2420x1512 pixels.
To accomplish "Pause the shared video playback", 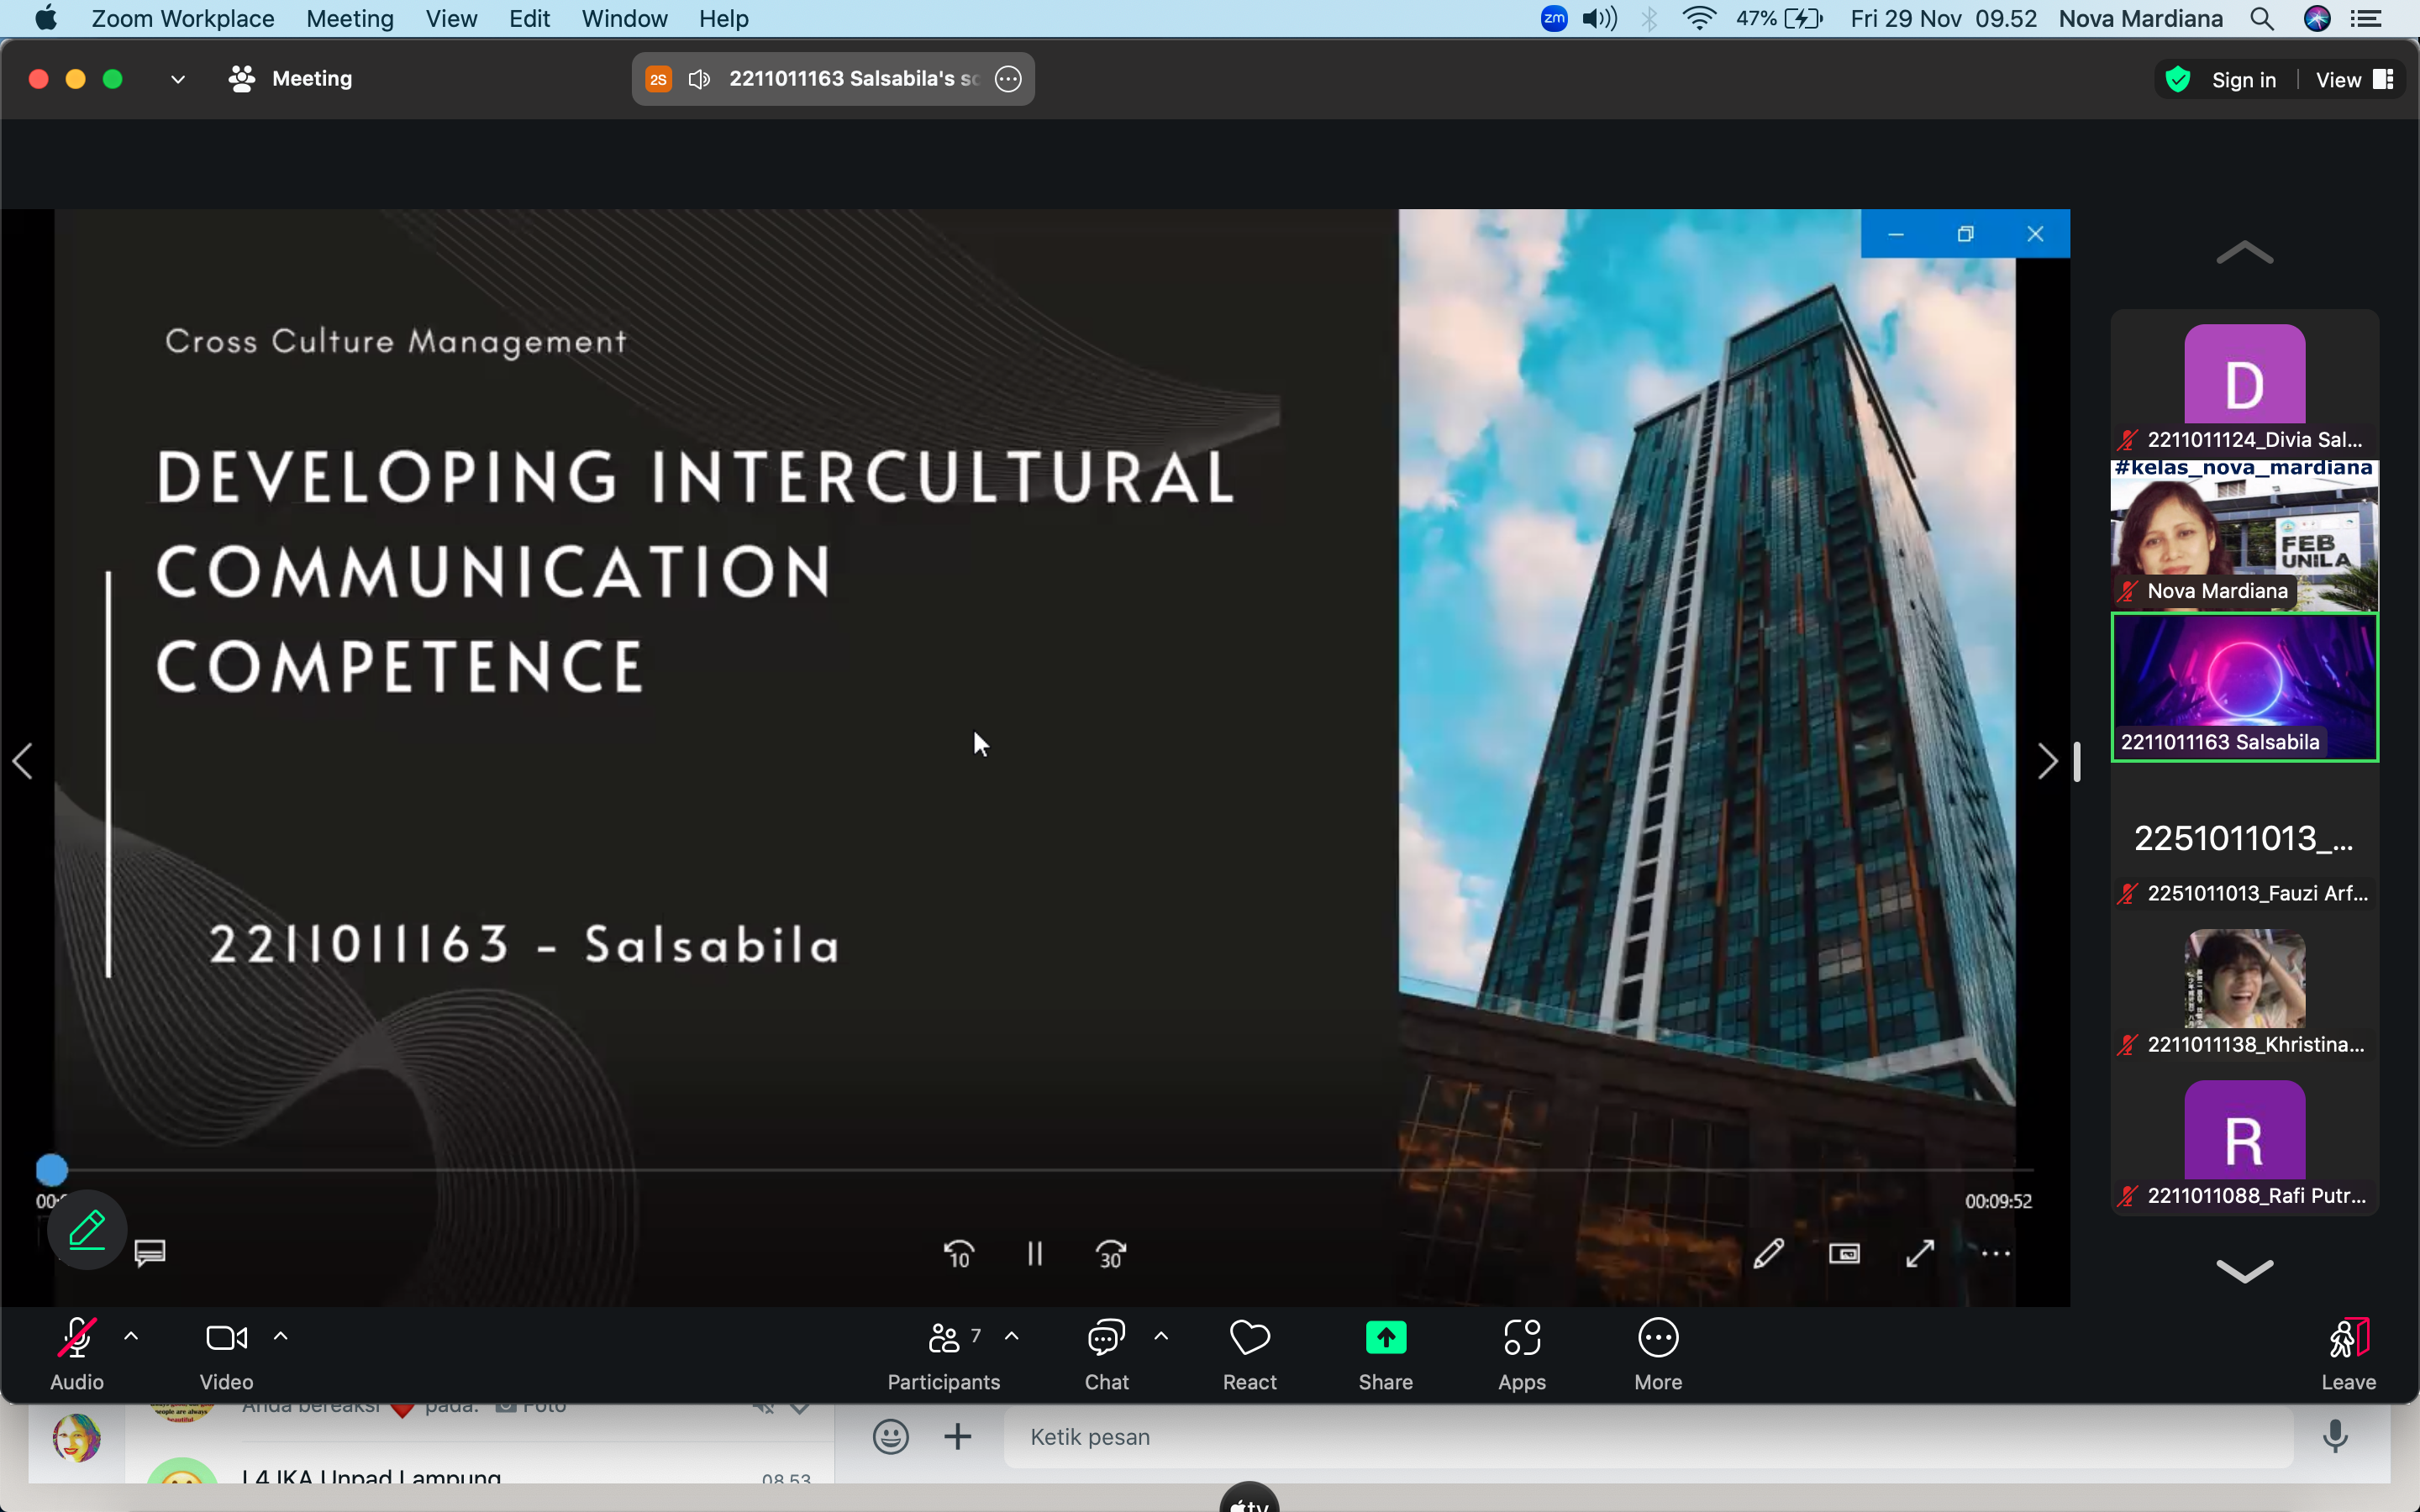I will tap(1034, 1253).
